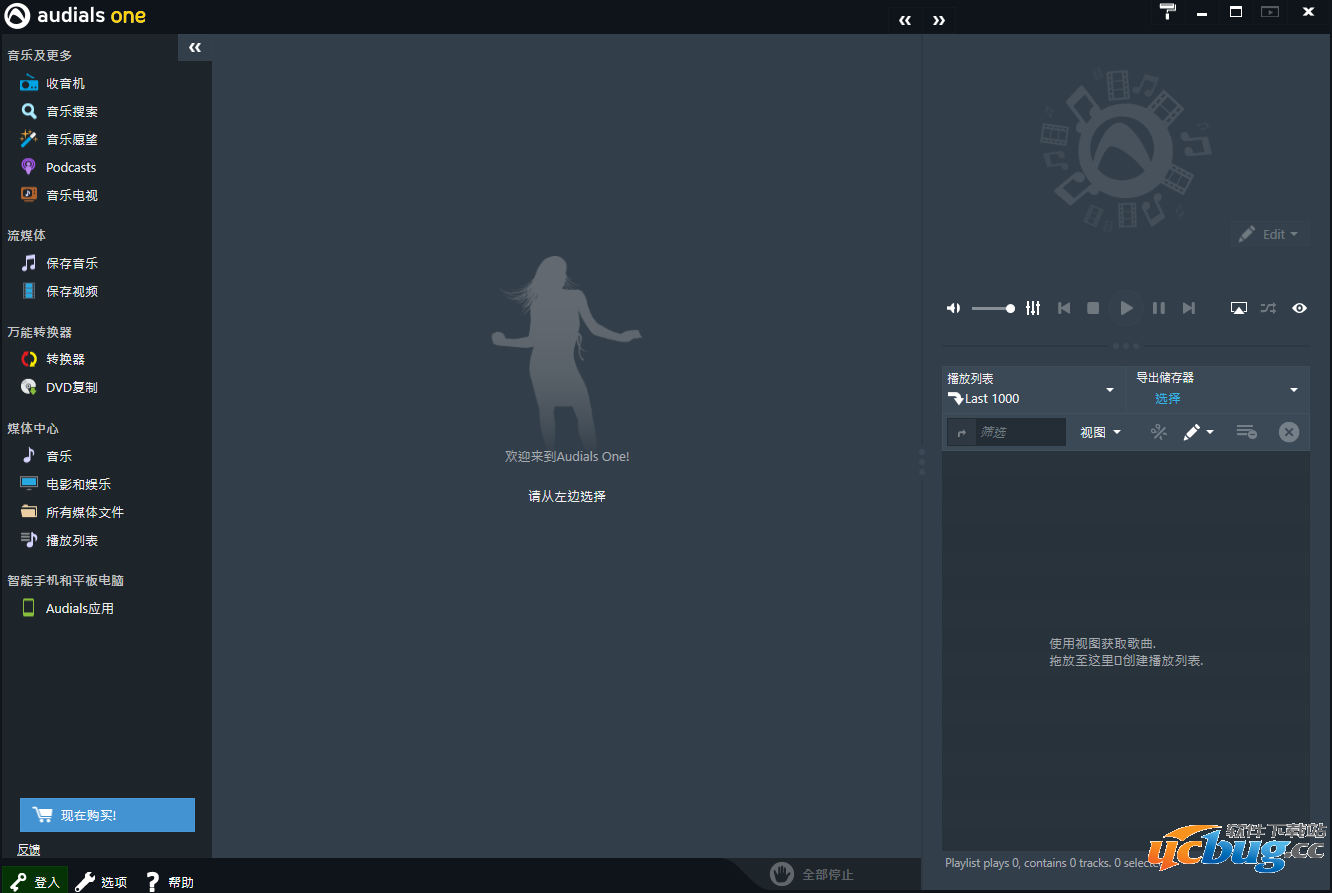This screenshot has width=1332, height=893.
Task: Click the 现在购买 buy now button
Action: click(x=107, y=815)
